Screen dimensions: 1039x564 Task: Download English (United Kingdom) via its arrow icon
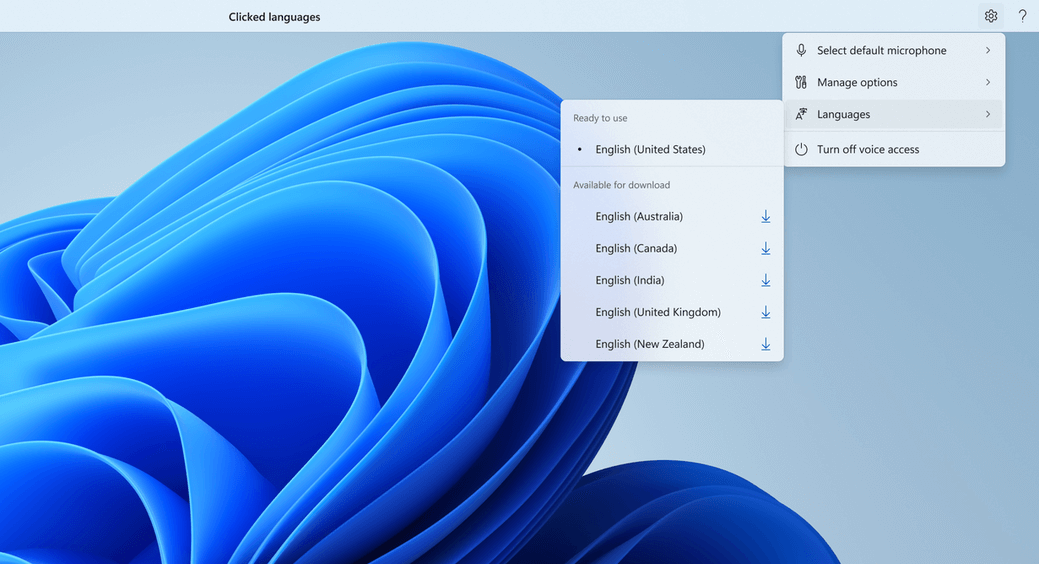click(x=765, y=312)
